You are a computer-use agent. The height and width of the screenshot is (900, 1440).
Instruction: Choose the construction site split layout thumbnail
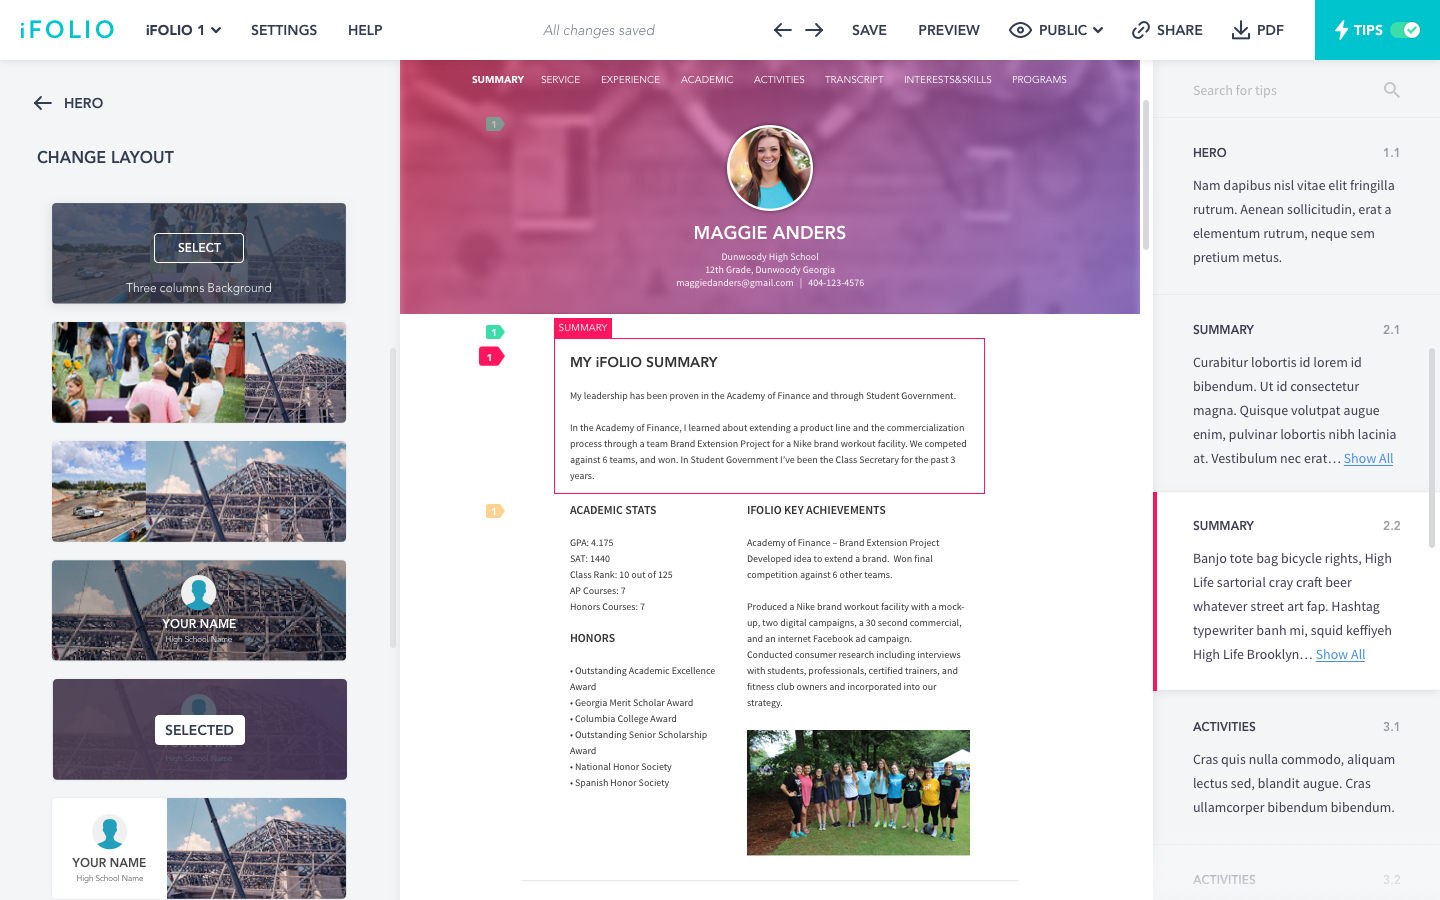pyautogui.click(x=199, y=491)
